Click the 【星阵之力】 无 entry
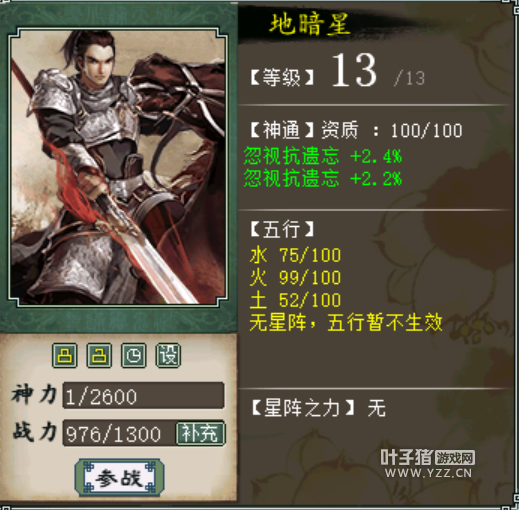The image size is (519, 510). coord(318,408)
